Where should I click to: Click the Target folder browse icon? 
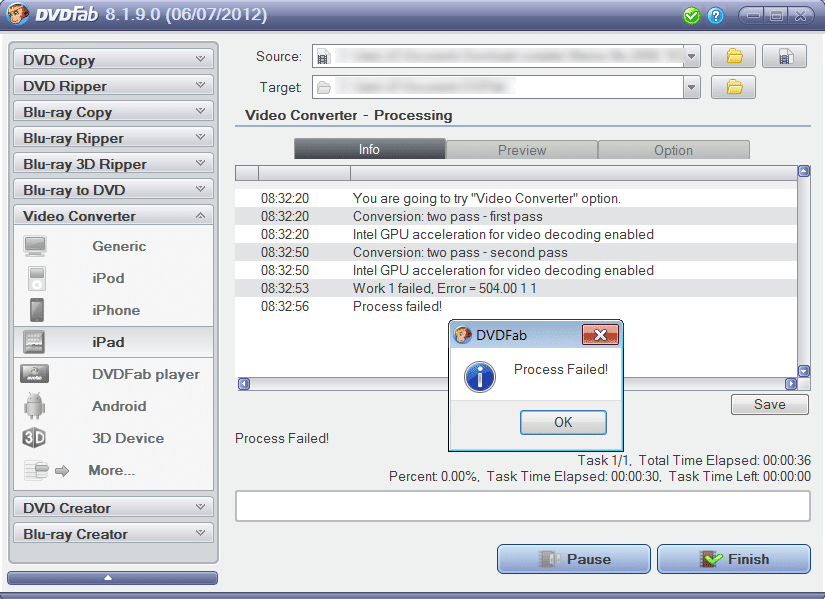[734, 88]
